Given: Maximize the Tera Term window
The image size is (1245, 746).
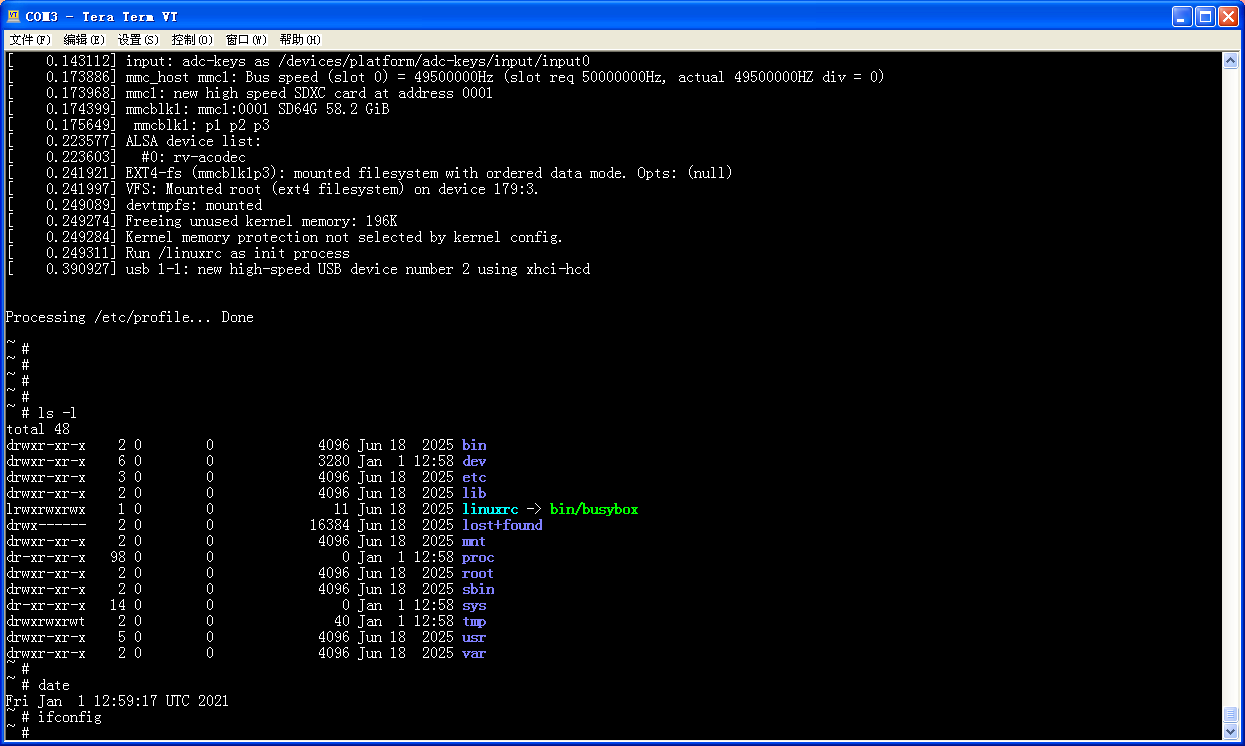Looking at the screenshot, I should pyautogui.click(x=1204, y=16).
